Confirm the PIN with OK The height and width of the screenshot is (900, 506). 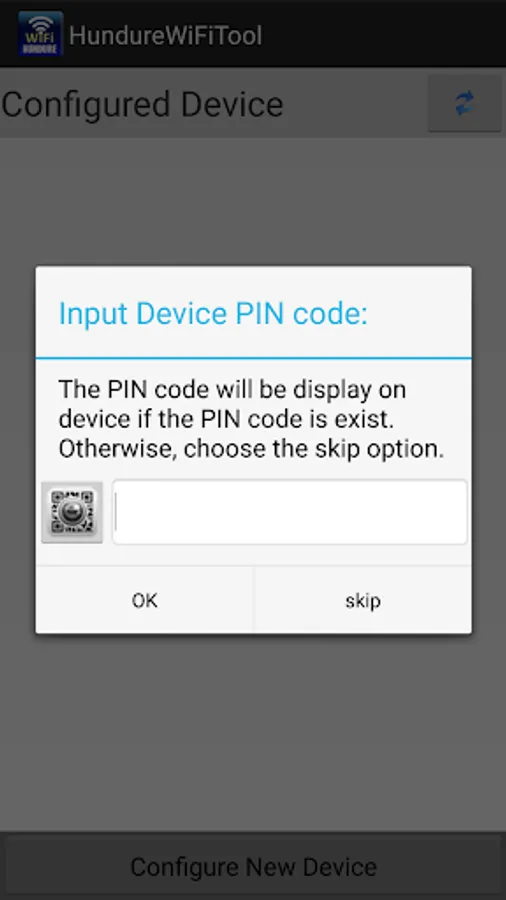tap(144, 600)
